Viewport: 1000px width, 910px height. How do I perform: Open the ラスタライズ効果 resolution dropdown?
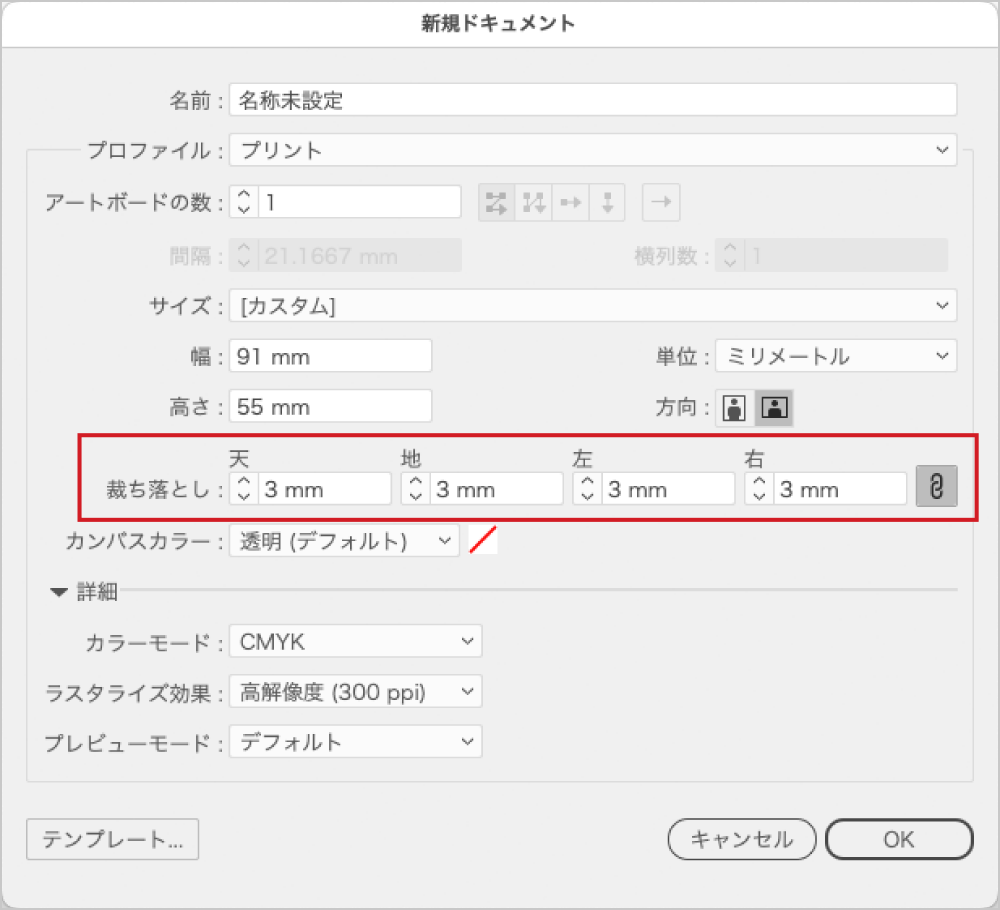coord(355,691)
